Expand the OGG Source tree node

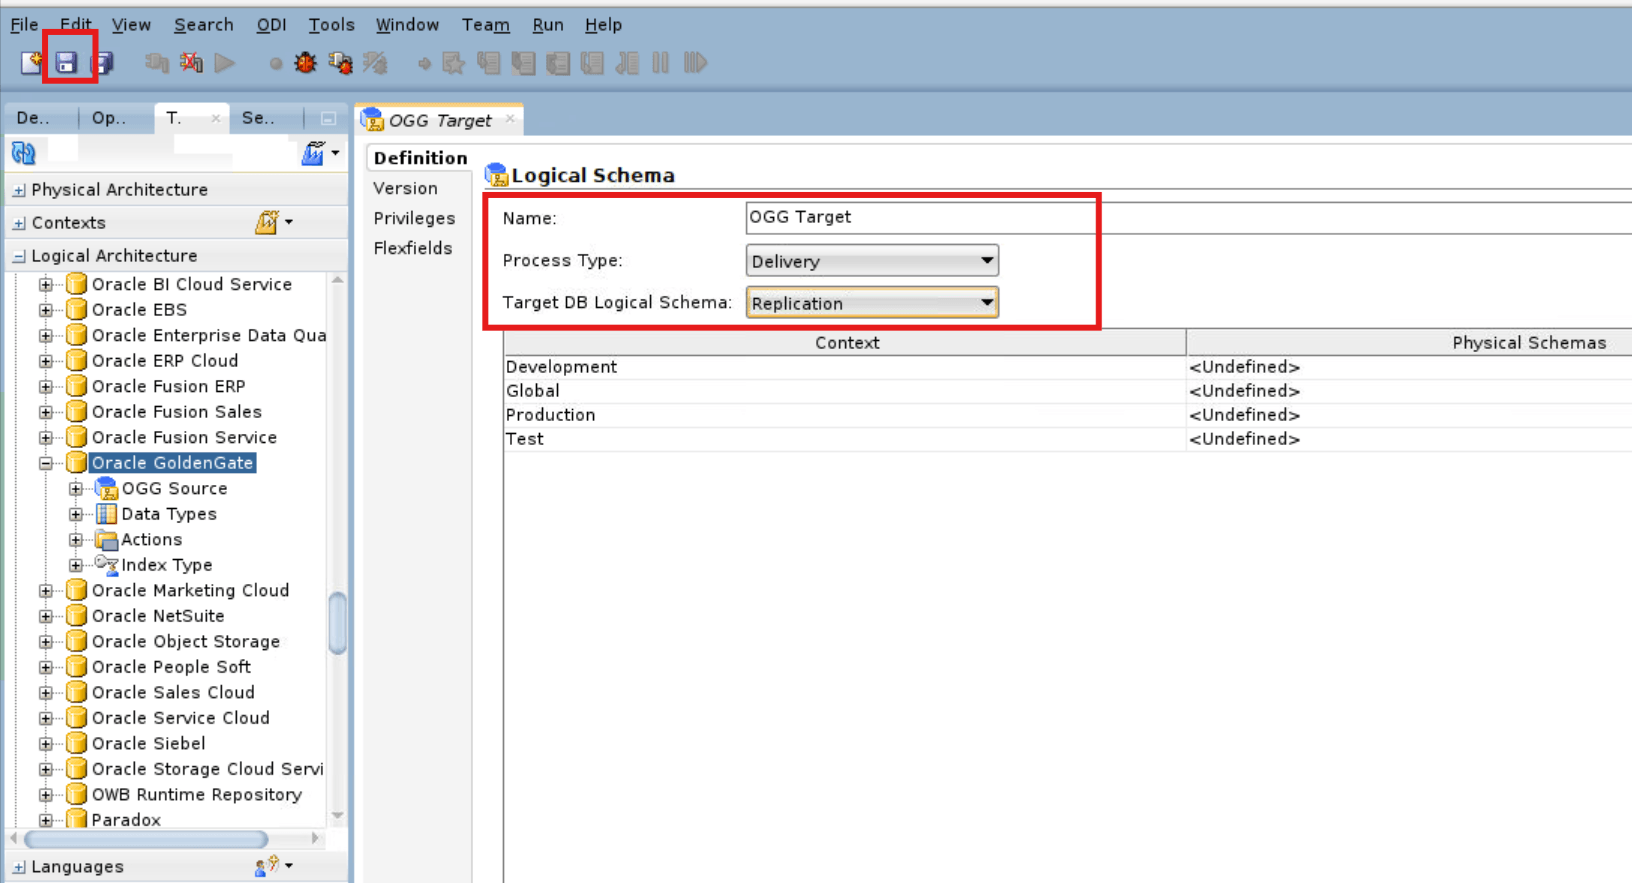click(76, 489)
